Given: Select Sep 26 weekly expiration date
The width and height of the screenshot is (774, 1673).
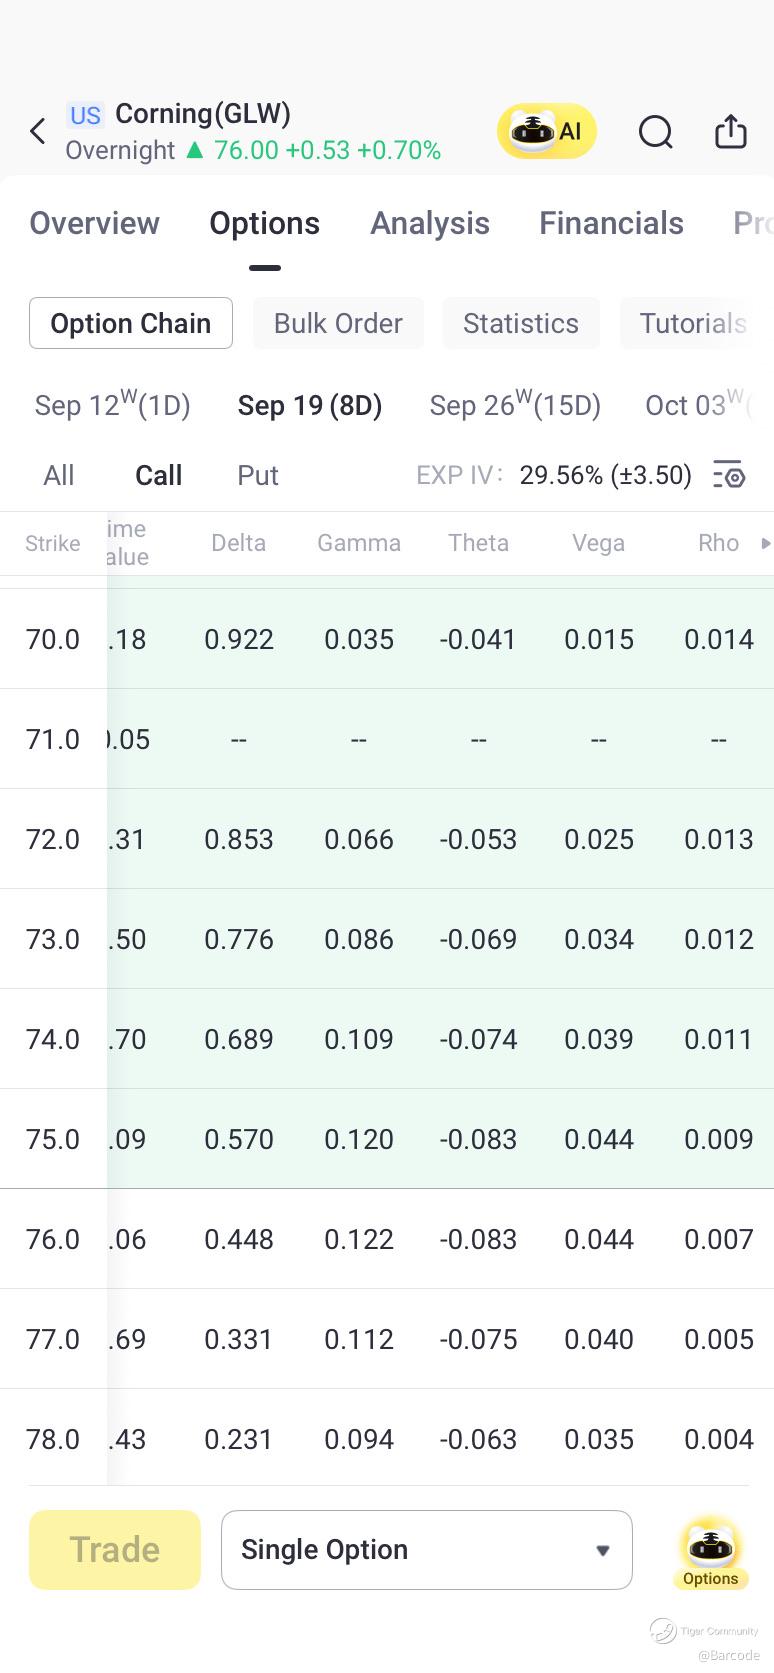Looking at the screenshot, I should [x=515, y=405].
